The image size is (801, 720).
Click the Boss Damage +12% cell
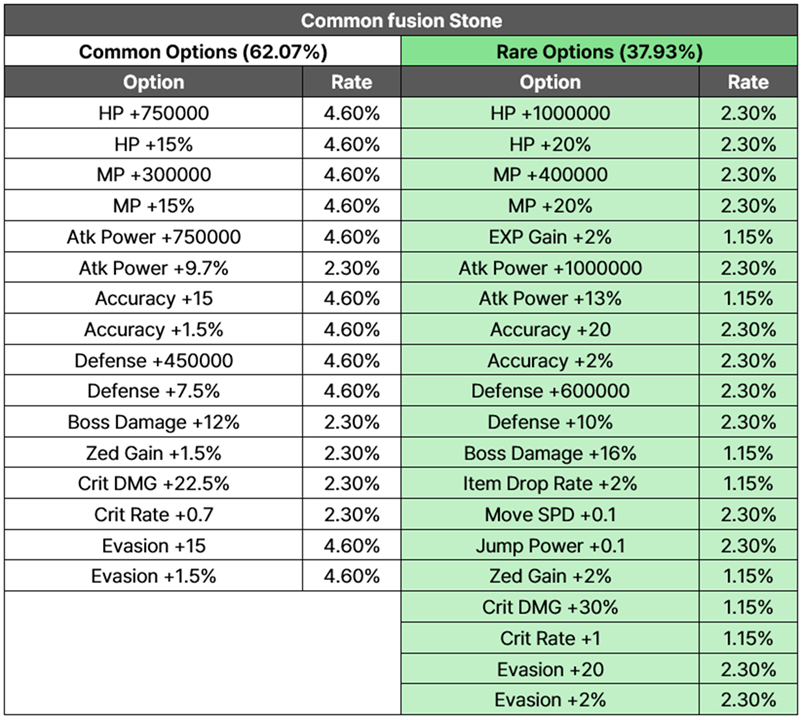pyautogui.click(x=154, y=422)
